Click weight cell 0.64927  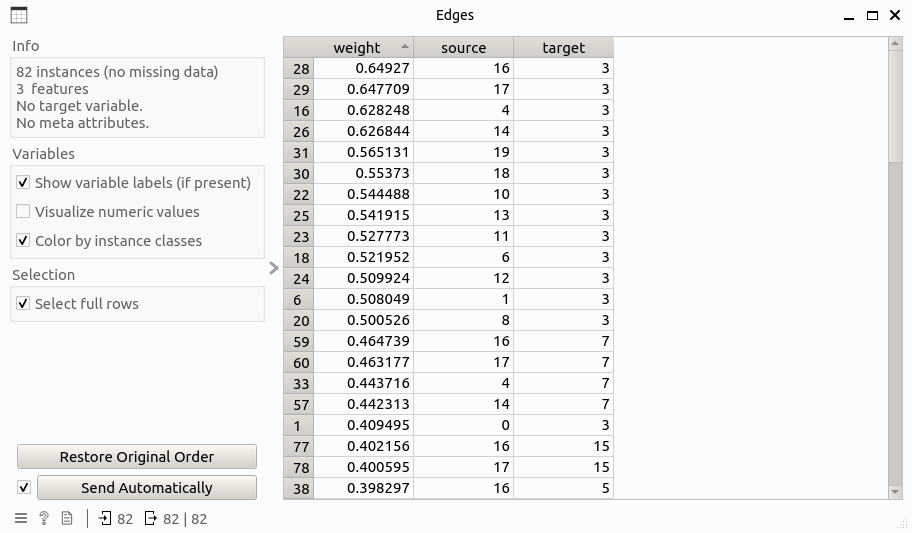[364, 69]
